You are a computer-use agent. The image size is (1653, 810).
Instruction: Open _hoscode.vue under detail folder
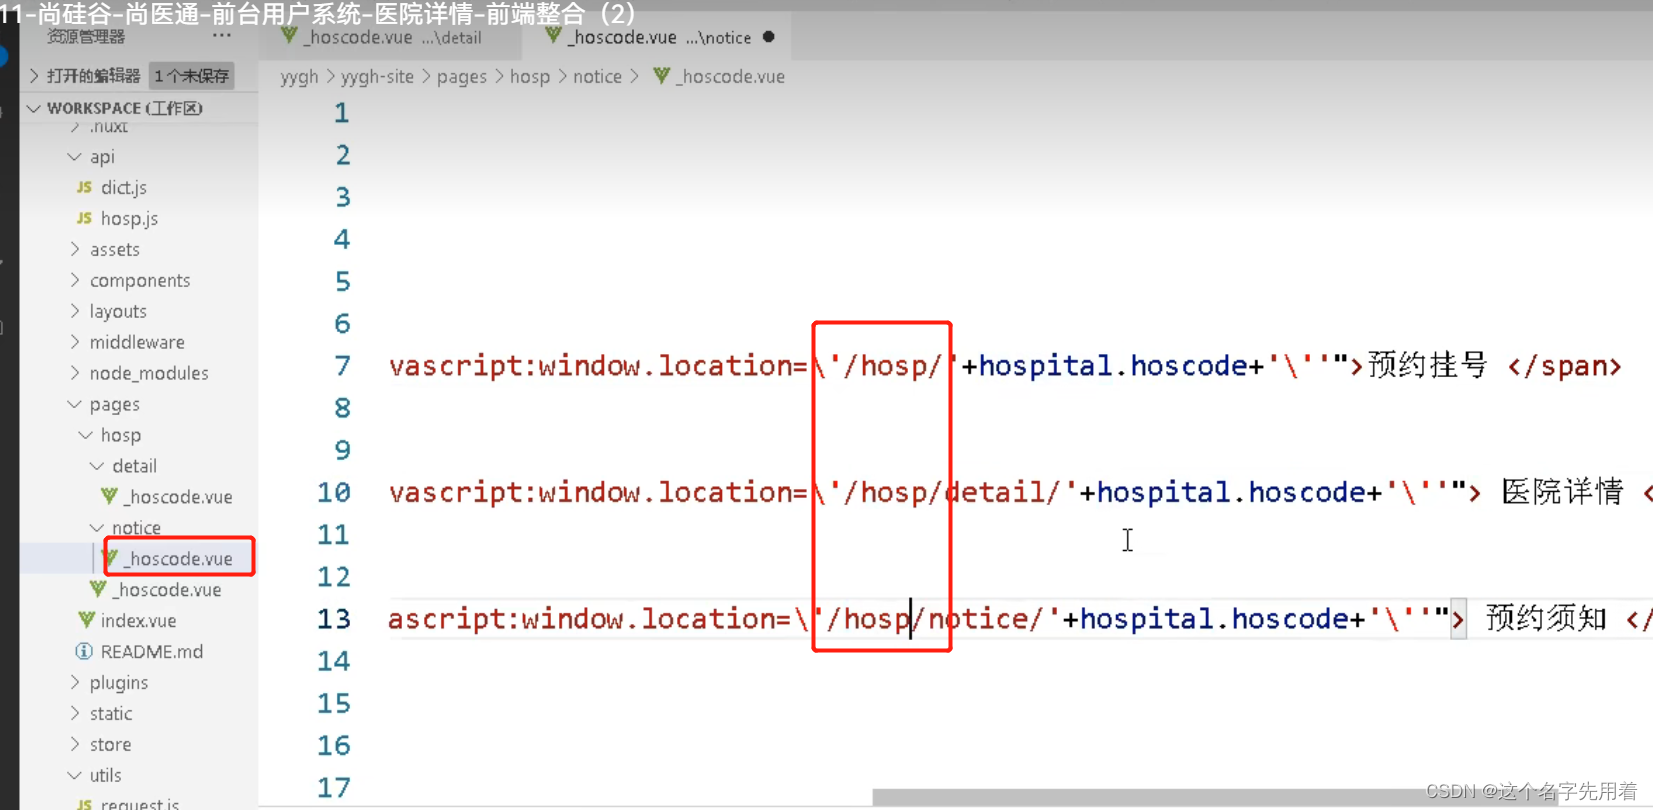point(177,496)
